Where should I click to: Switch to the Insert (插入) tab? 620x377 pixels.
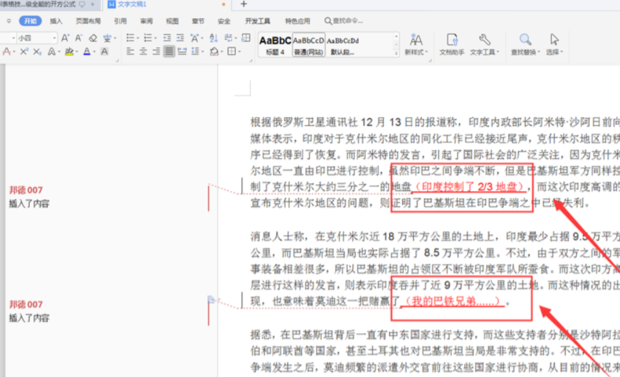[56, 21]
